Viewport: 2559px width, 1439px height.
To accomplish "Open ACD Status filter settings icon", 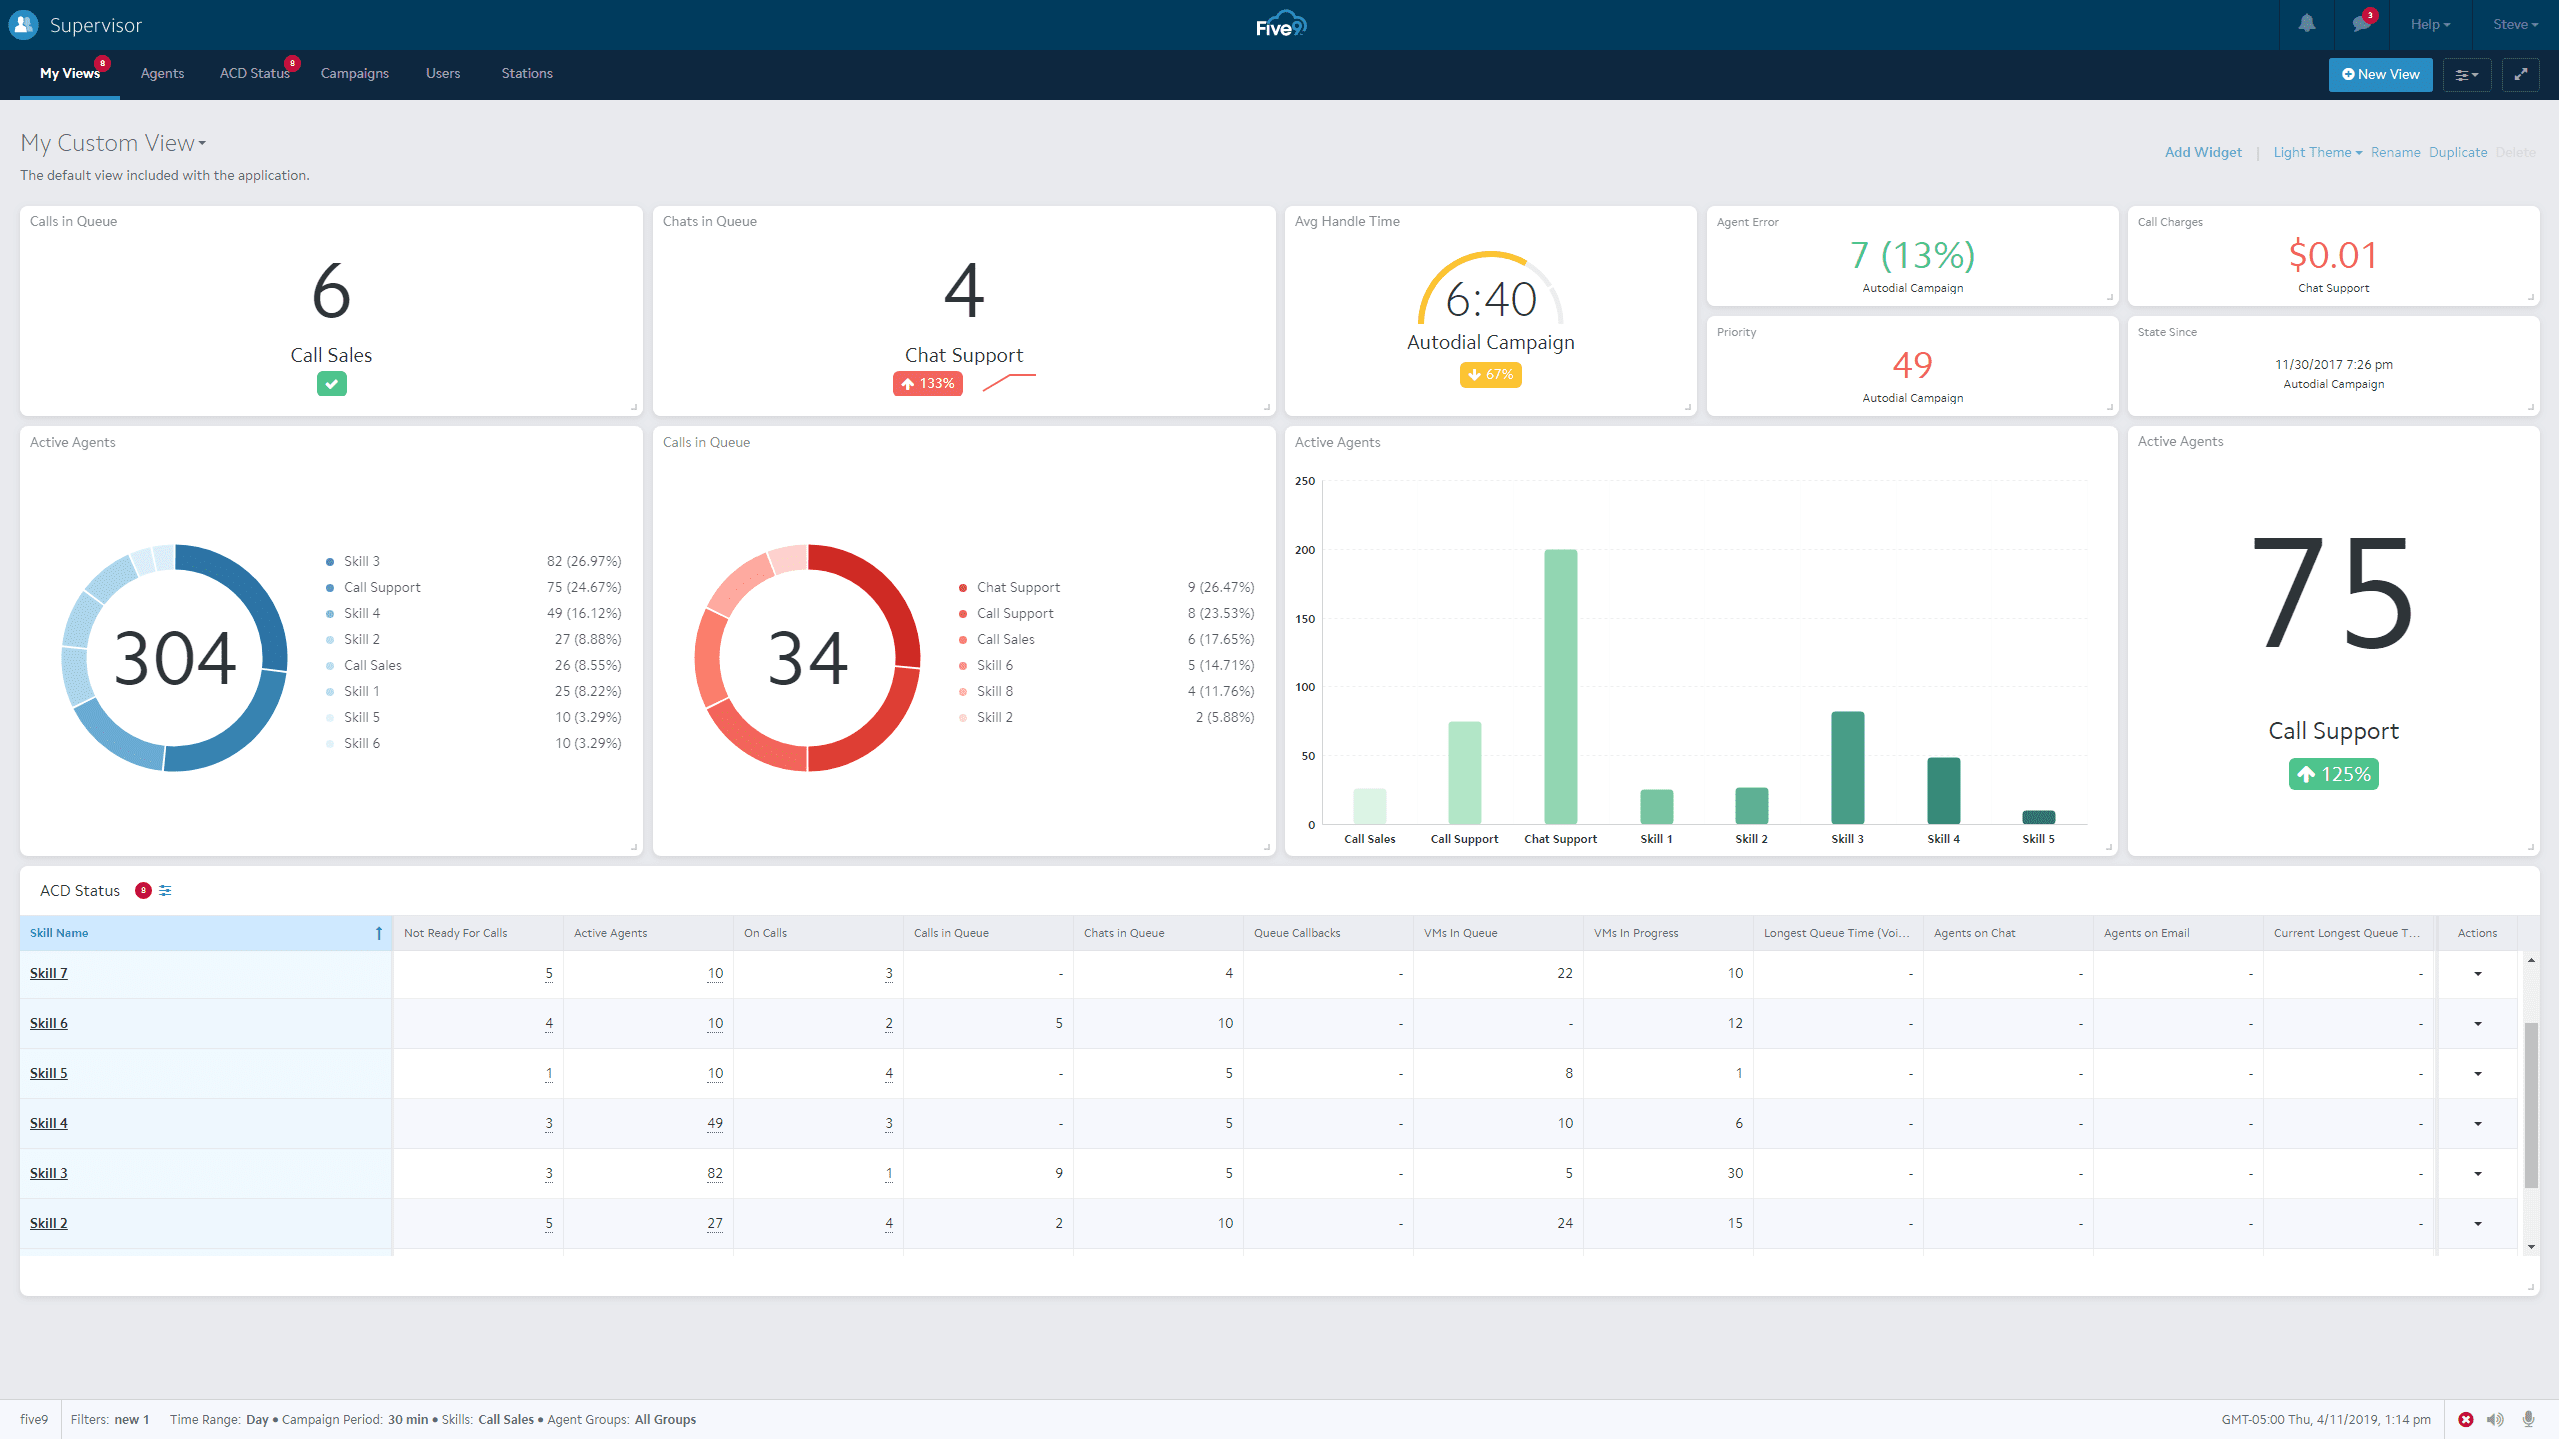I will point(165,890).
